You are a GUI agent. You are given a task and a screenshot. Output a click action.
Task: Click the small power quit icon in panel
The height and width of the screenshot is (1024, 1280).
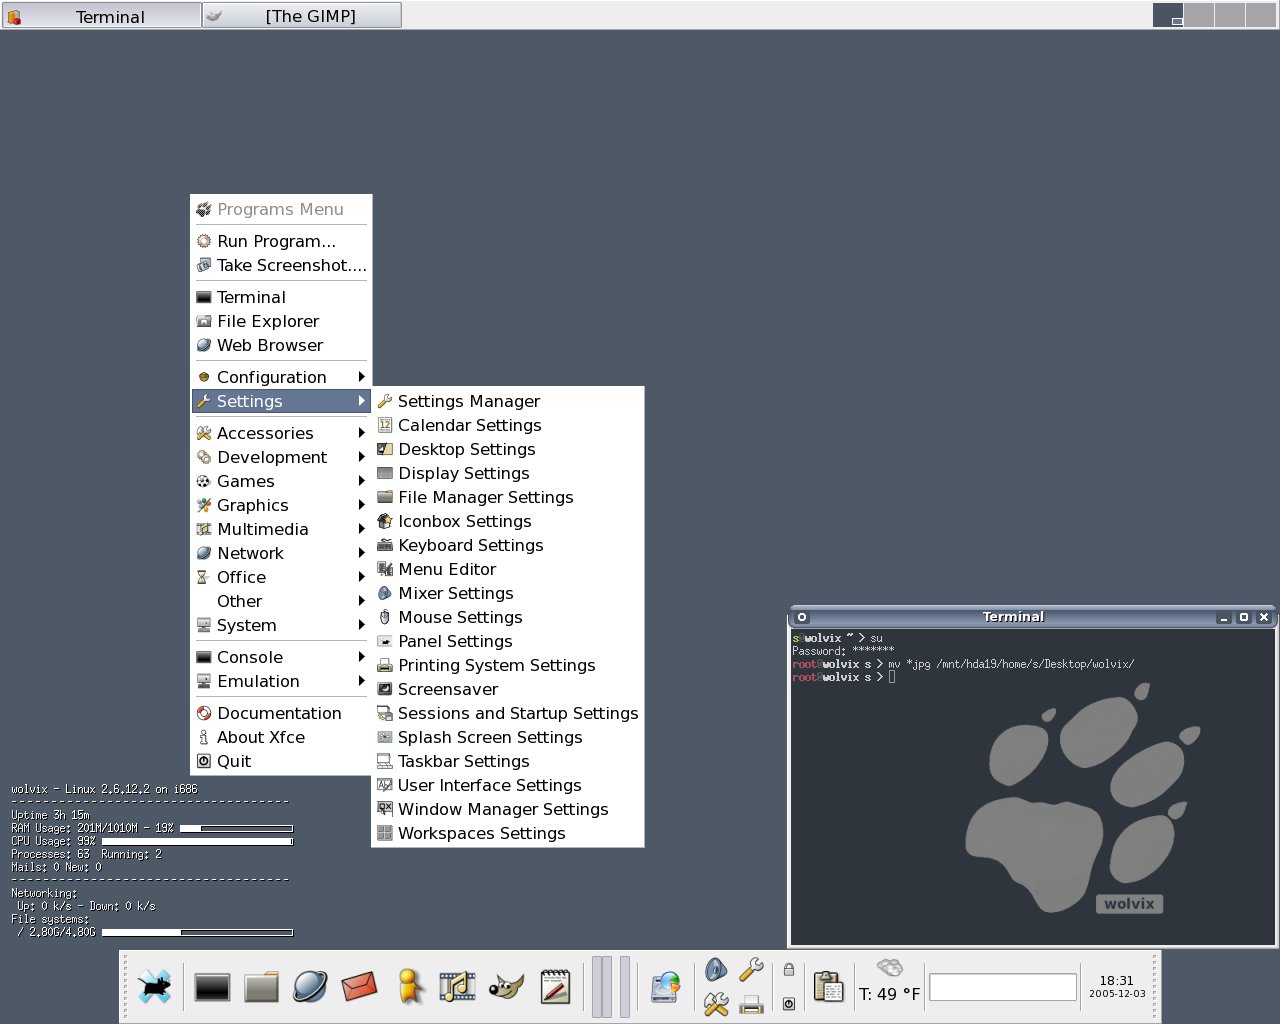coord(789,1003)
